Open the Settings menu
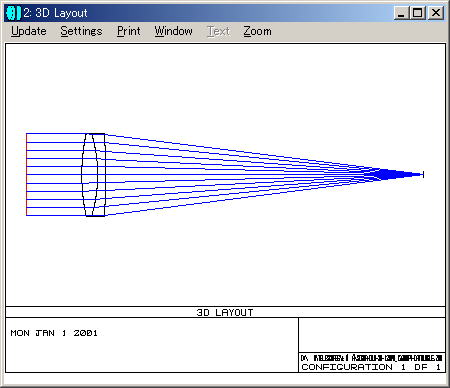This screenshot has height=388, width=450. coord(81,31)
